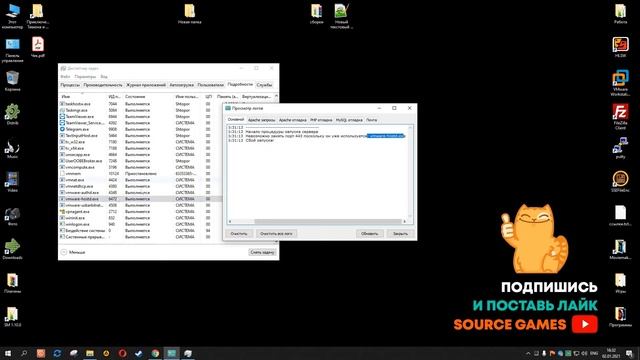Click Снять задачу button in Task Manager
Viewport: 640px width, 360px height.
coord(262,252)
